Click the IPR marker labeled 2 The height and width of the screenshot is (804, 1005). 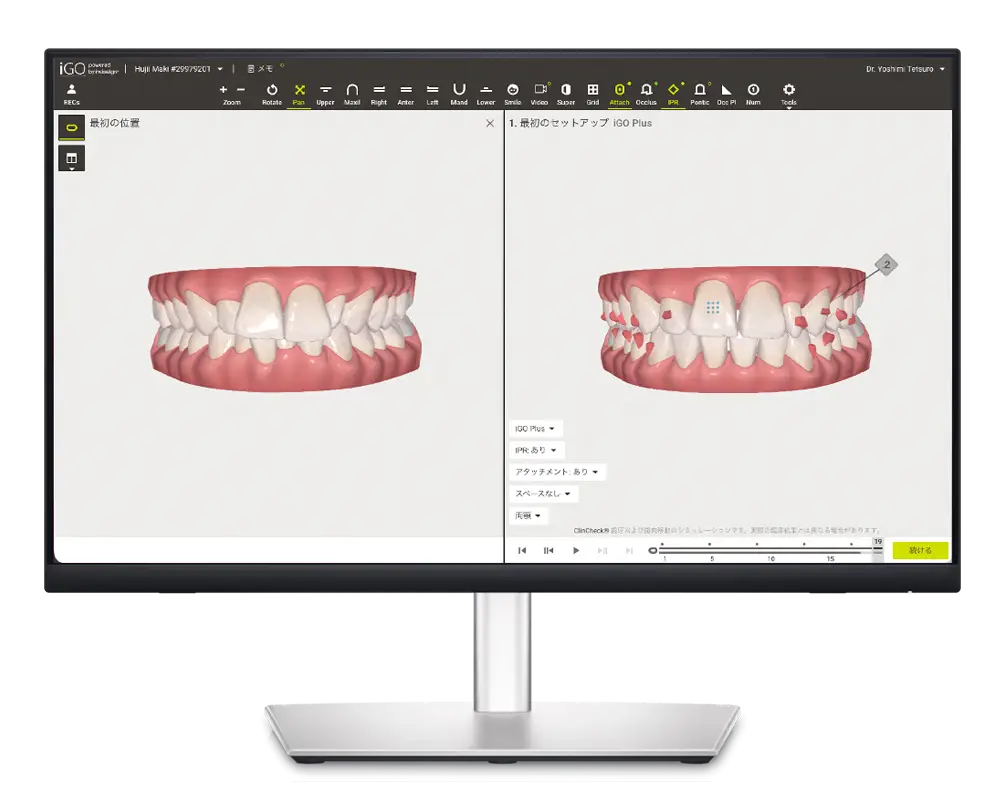[887, 264]
